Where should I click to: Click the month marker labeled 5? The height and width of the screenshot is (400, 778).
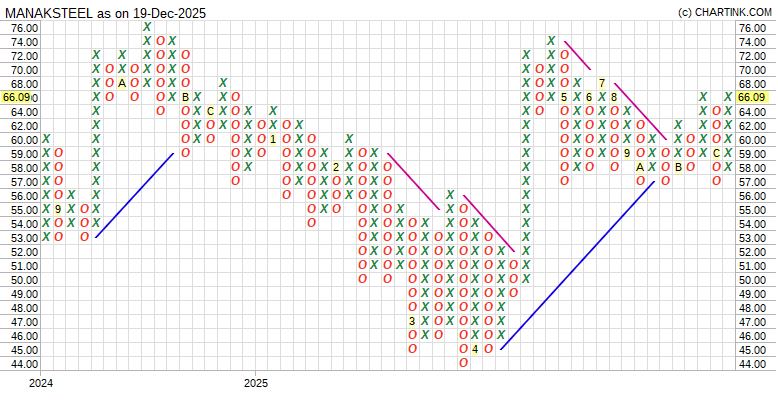(564, 97)
